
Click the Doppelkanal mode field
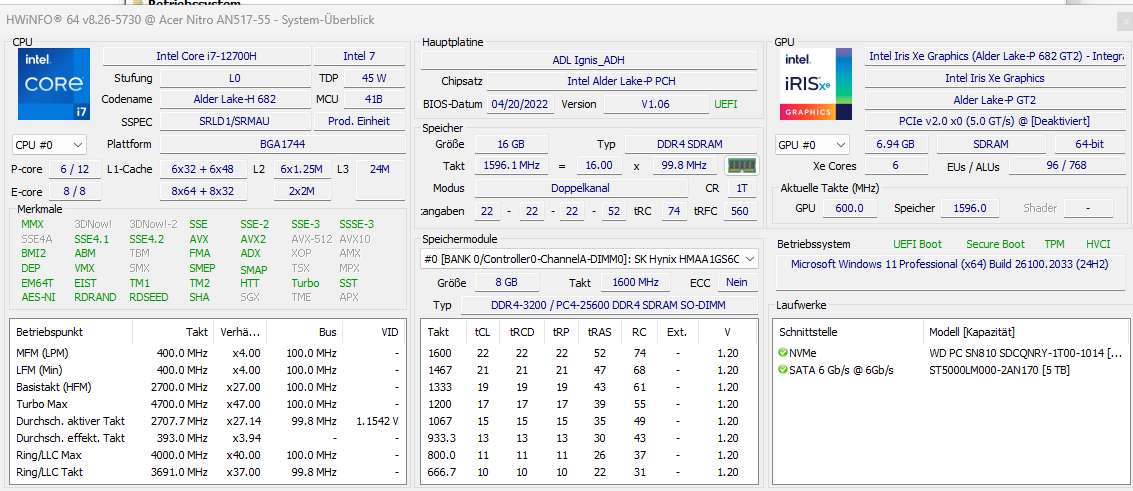pyautogui.click(x=582, y=188)
